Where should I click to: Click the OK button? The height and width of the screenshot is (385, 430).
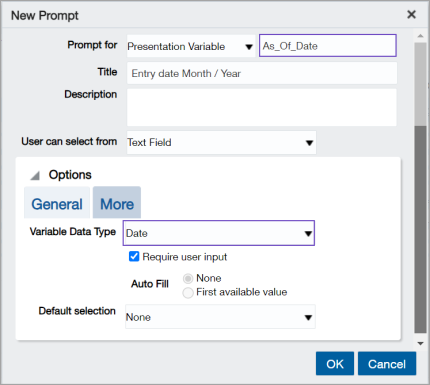pyautogui.click(x=335, y=364)
